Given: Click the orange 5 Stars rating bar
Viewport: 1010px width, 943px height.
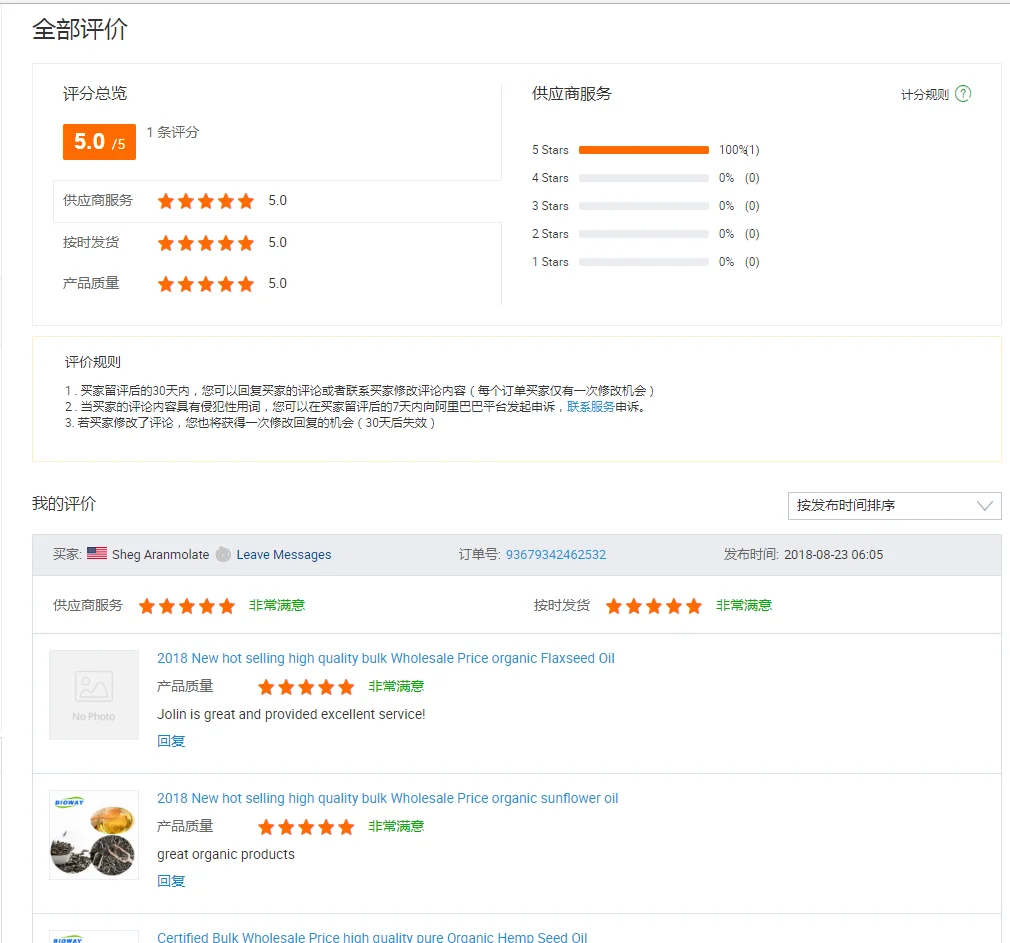Looking at the screenshot, I should (643, 150).
